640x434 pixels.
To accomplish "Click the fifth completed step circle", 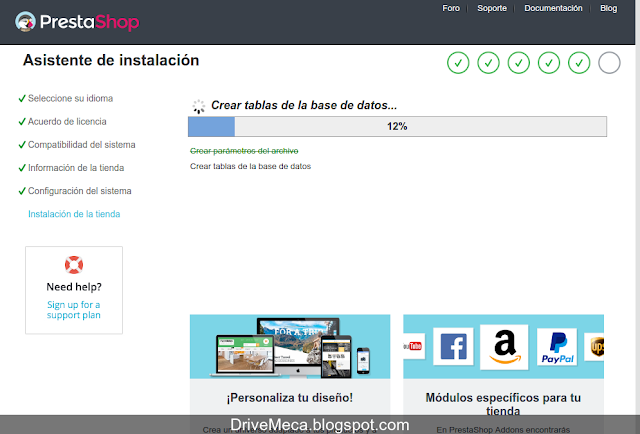I will (579, 63).
